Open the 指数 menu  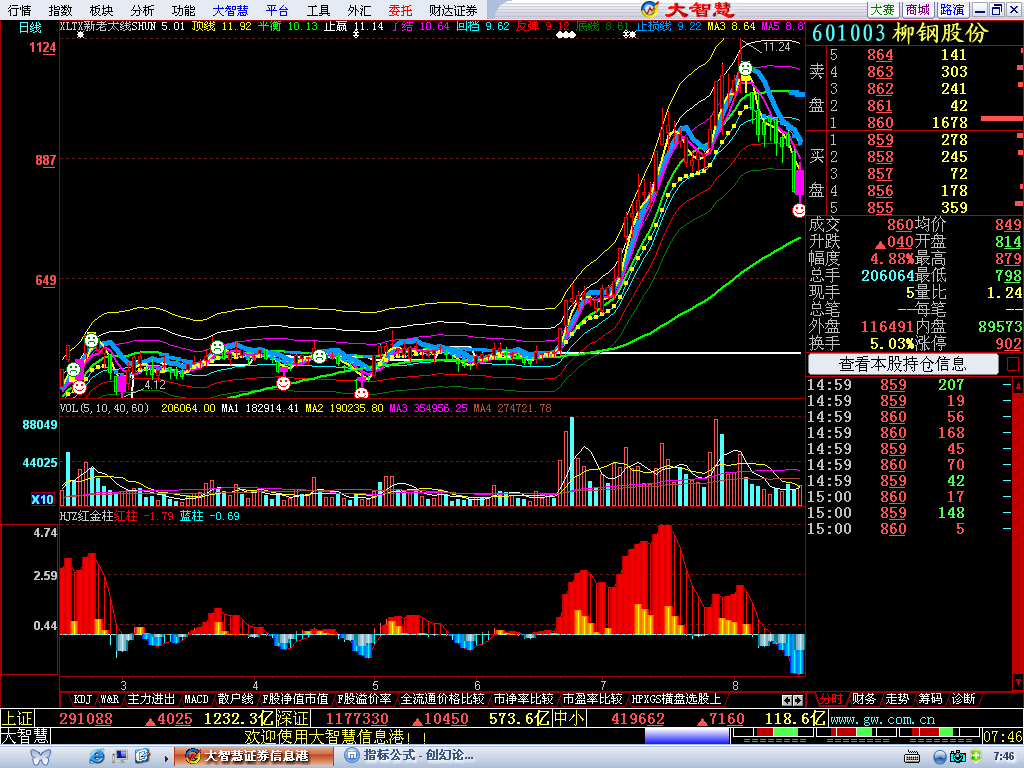[x=60, y=10]
